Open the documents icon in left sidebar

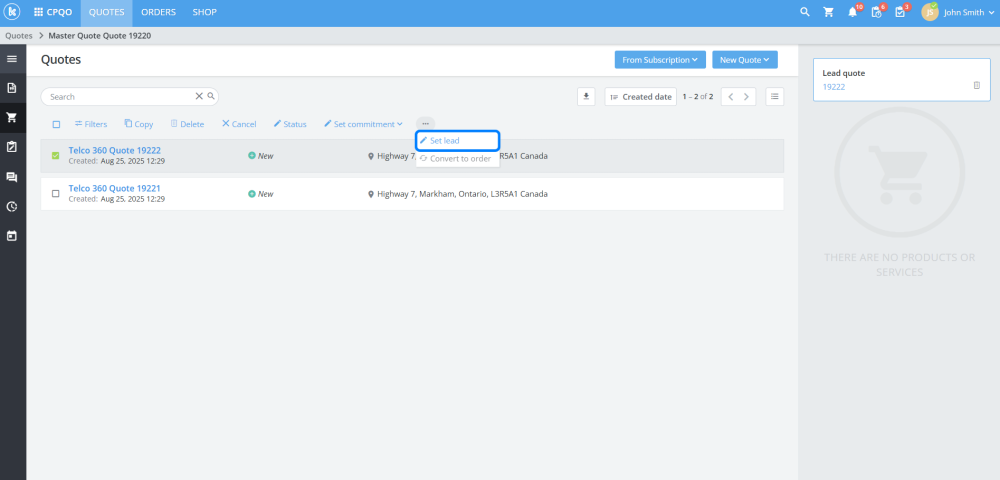pyautogui.click(x=12, y=88)
